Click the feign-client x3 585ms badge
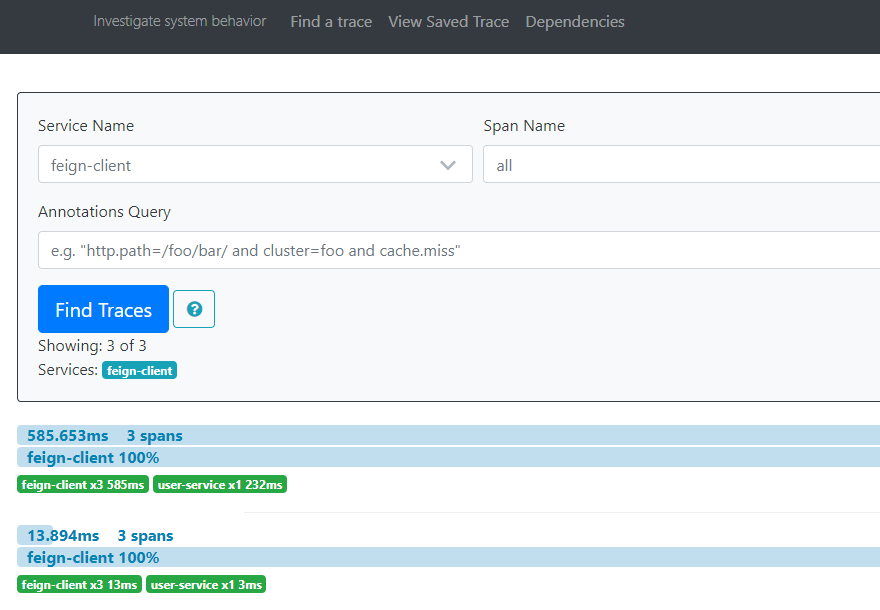This screenshot has width=880, height=610. tap(83, 484)
